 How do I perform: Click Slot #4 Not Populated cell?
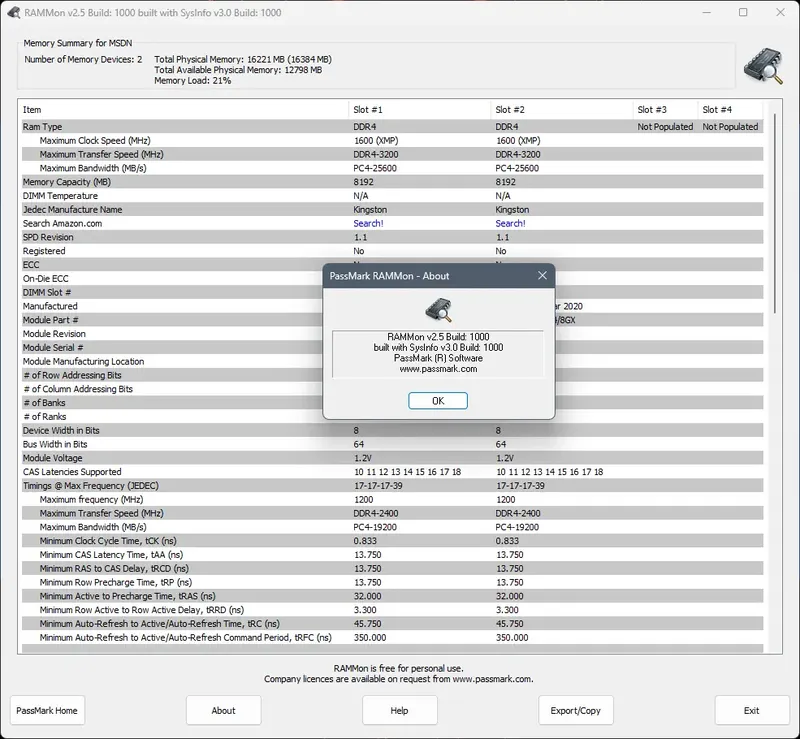click(731, 127)
